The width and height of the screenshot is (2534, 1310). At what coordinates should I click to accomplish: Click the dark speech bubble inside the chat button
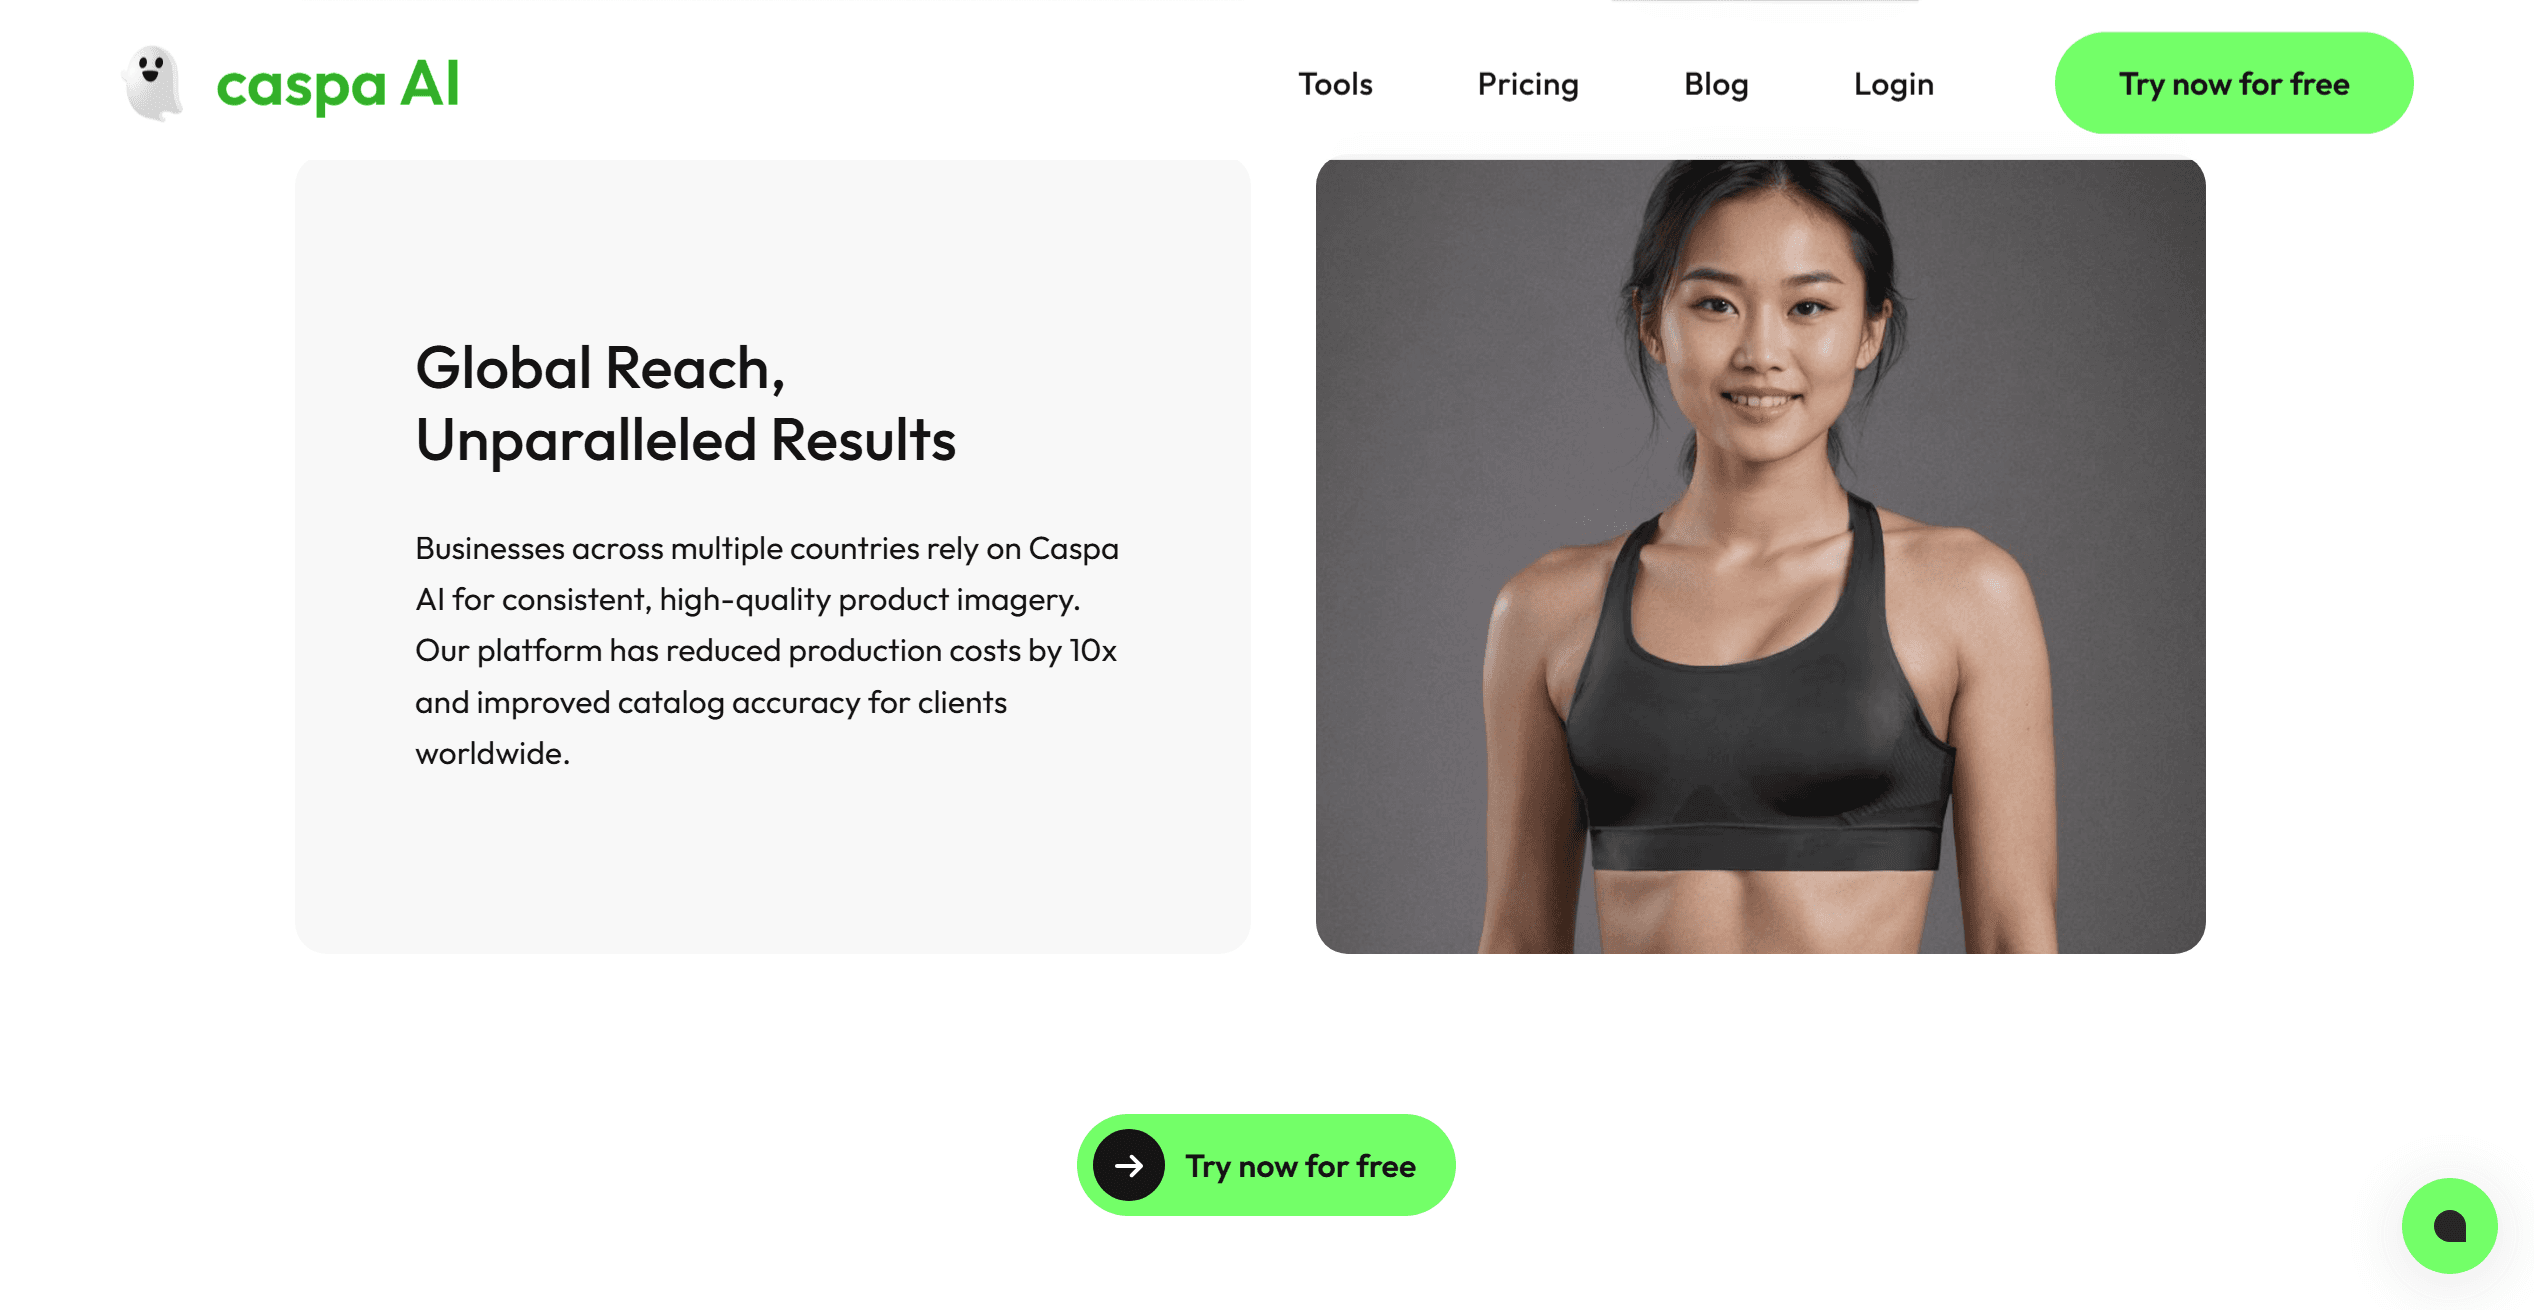2450,1226
